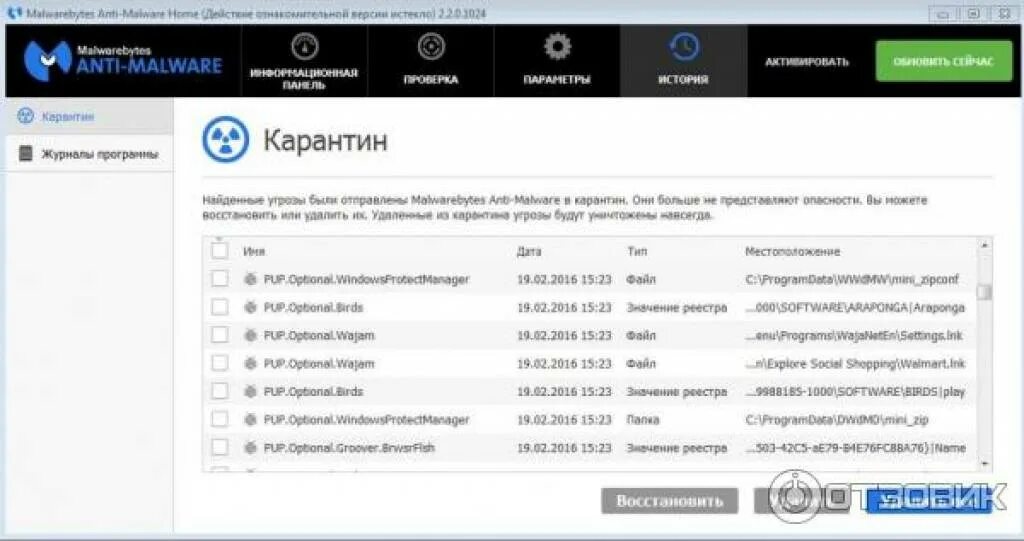Check the Walmart.lnk Wajam row checkbox

pyautogui.click(x=219, y=363)
